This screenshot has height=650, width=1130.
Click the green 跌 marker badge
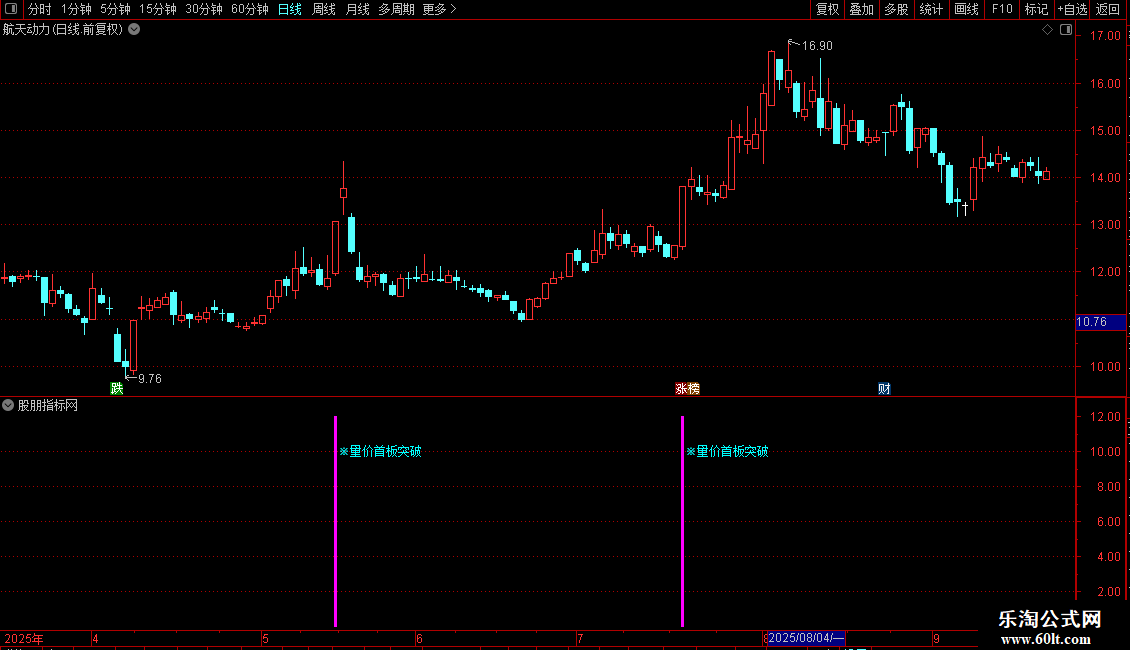117,389
